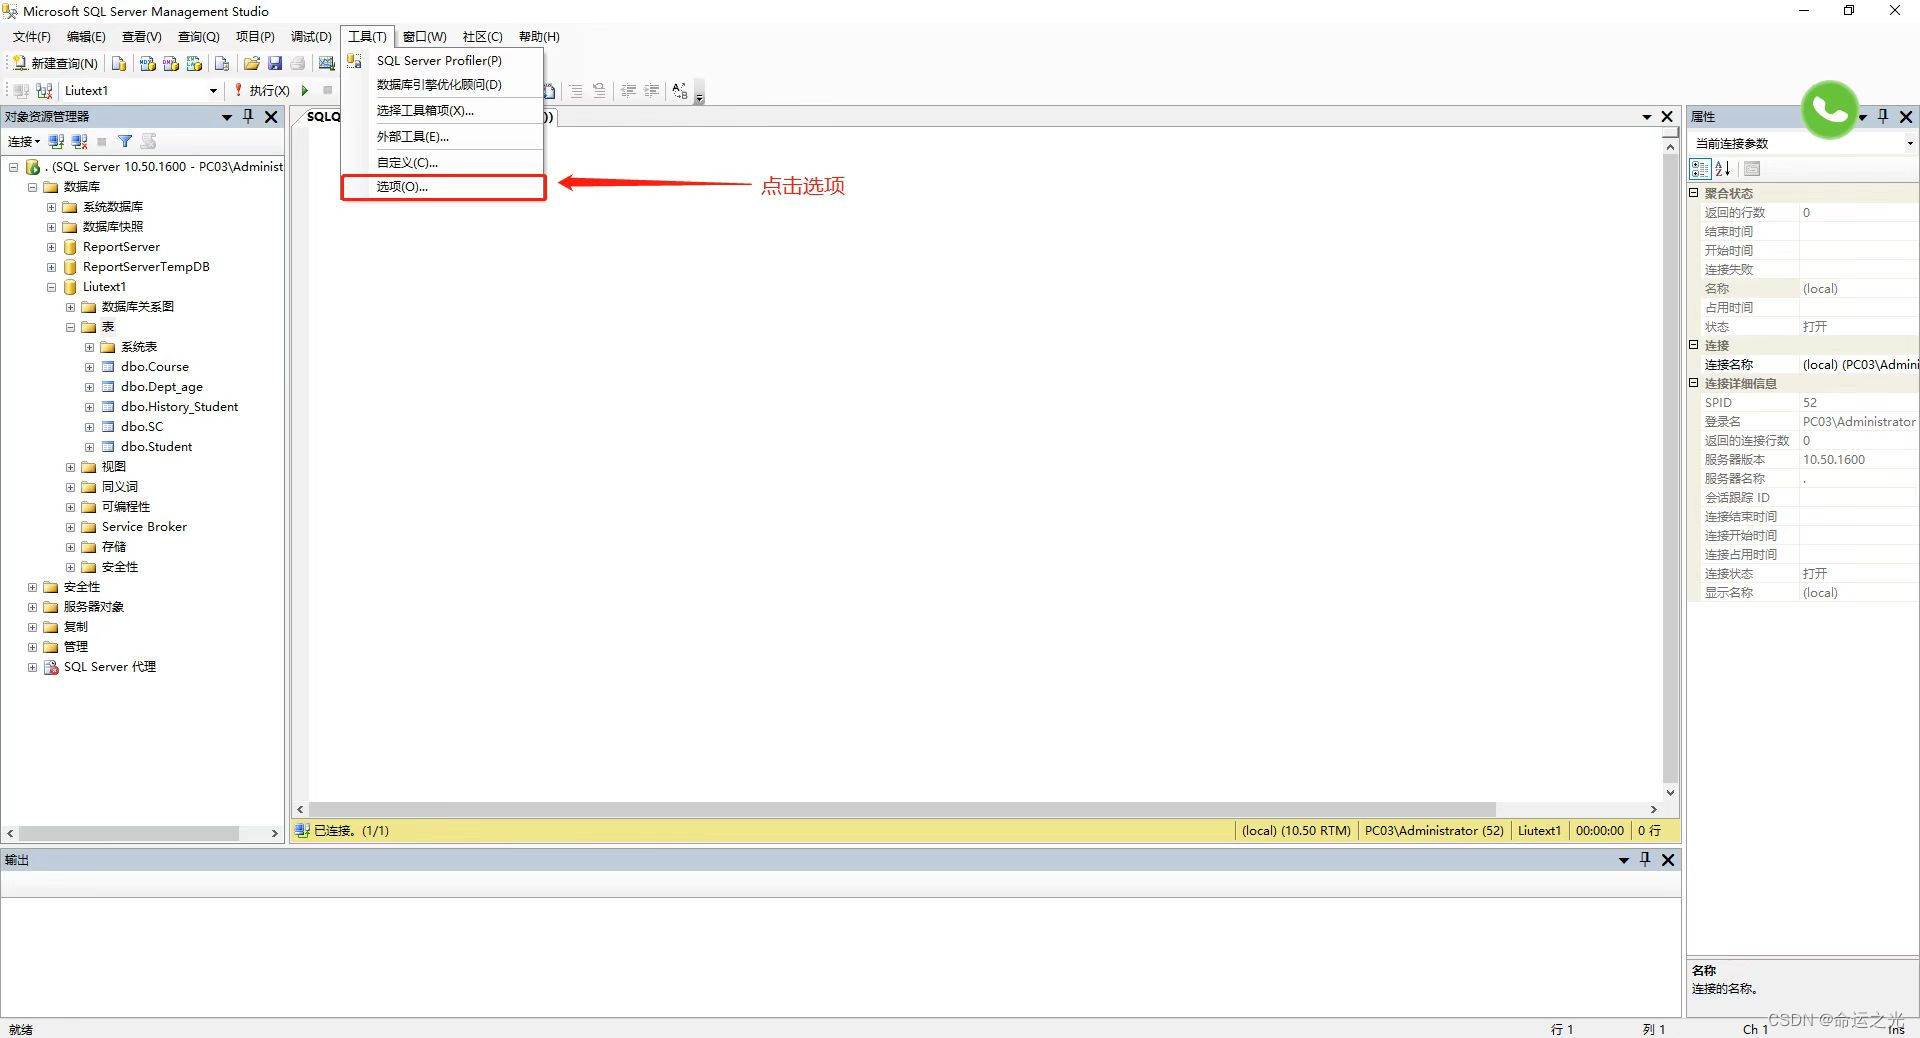Click the Uncomment selected lines icon
The width and height of the screenshot is (1920, 1038).
599,90
